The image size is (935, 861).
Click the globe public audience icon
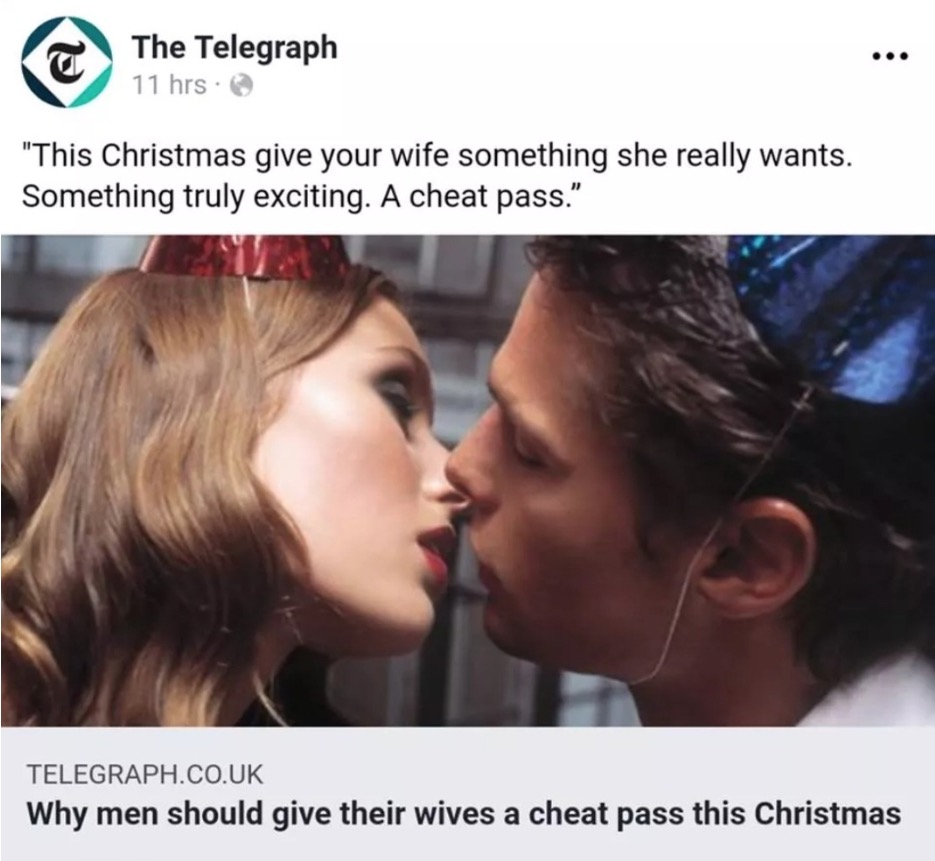click(242, 86)
